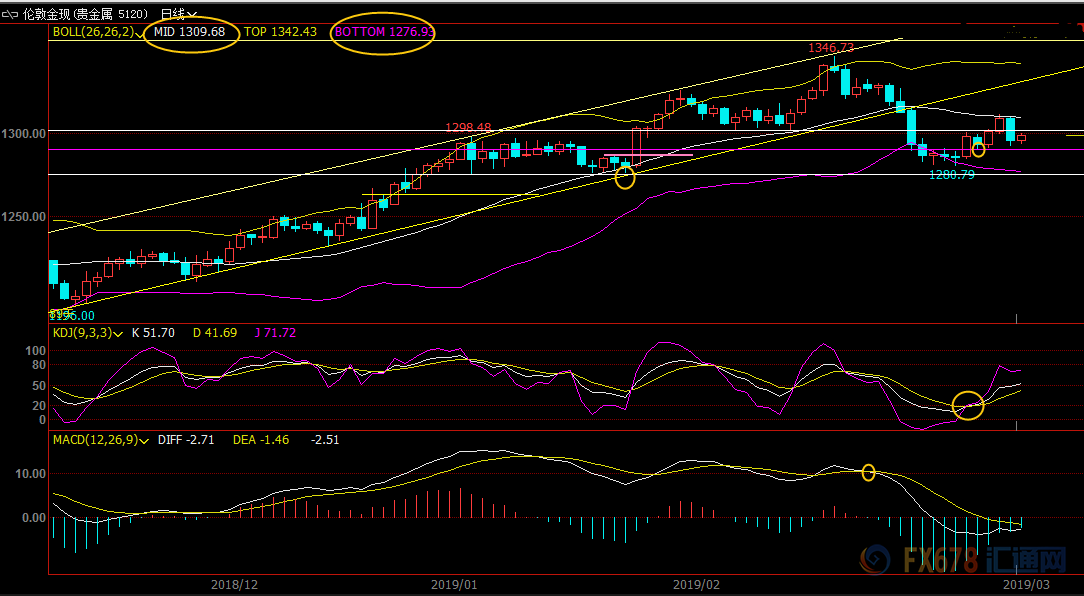Viewport: 1084px width, 596px height.
Task: Click the DEA -1.46 reading
Action: click(x=261, y=440)
